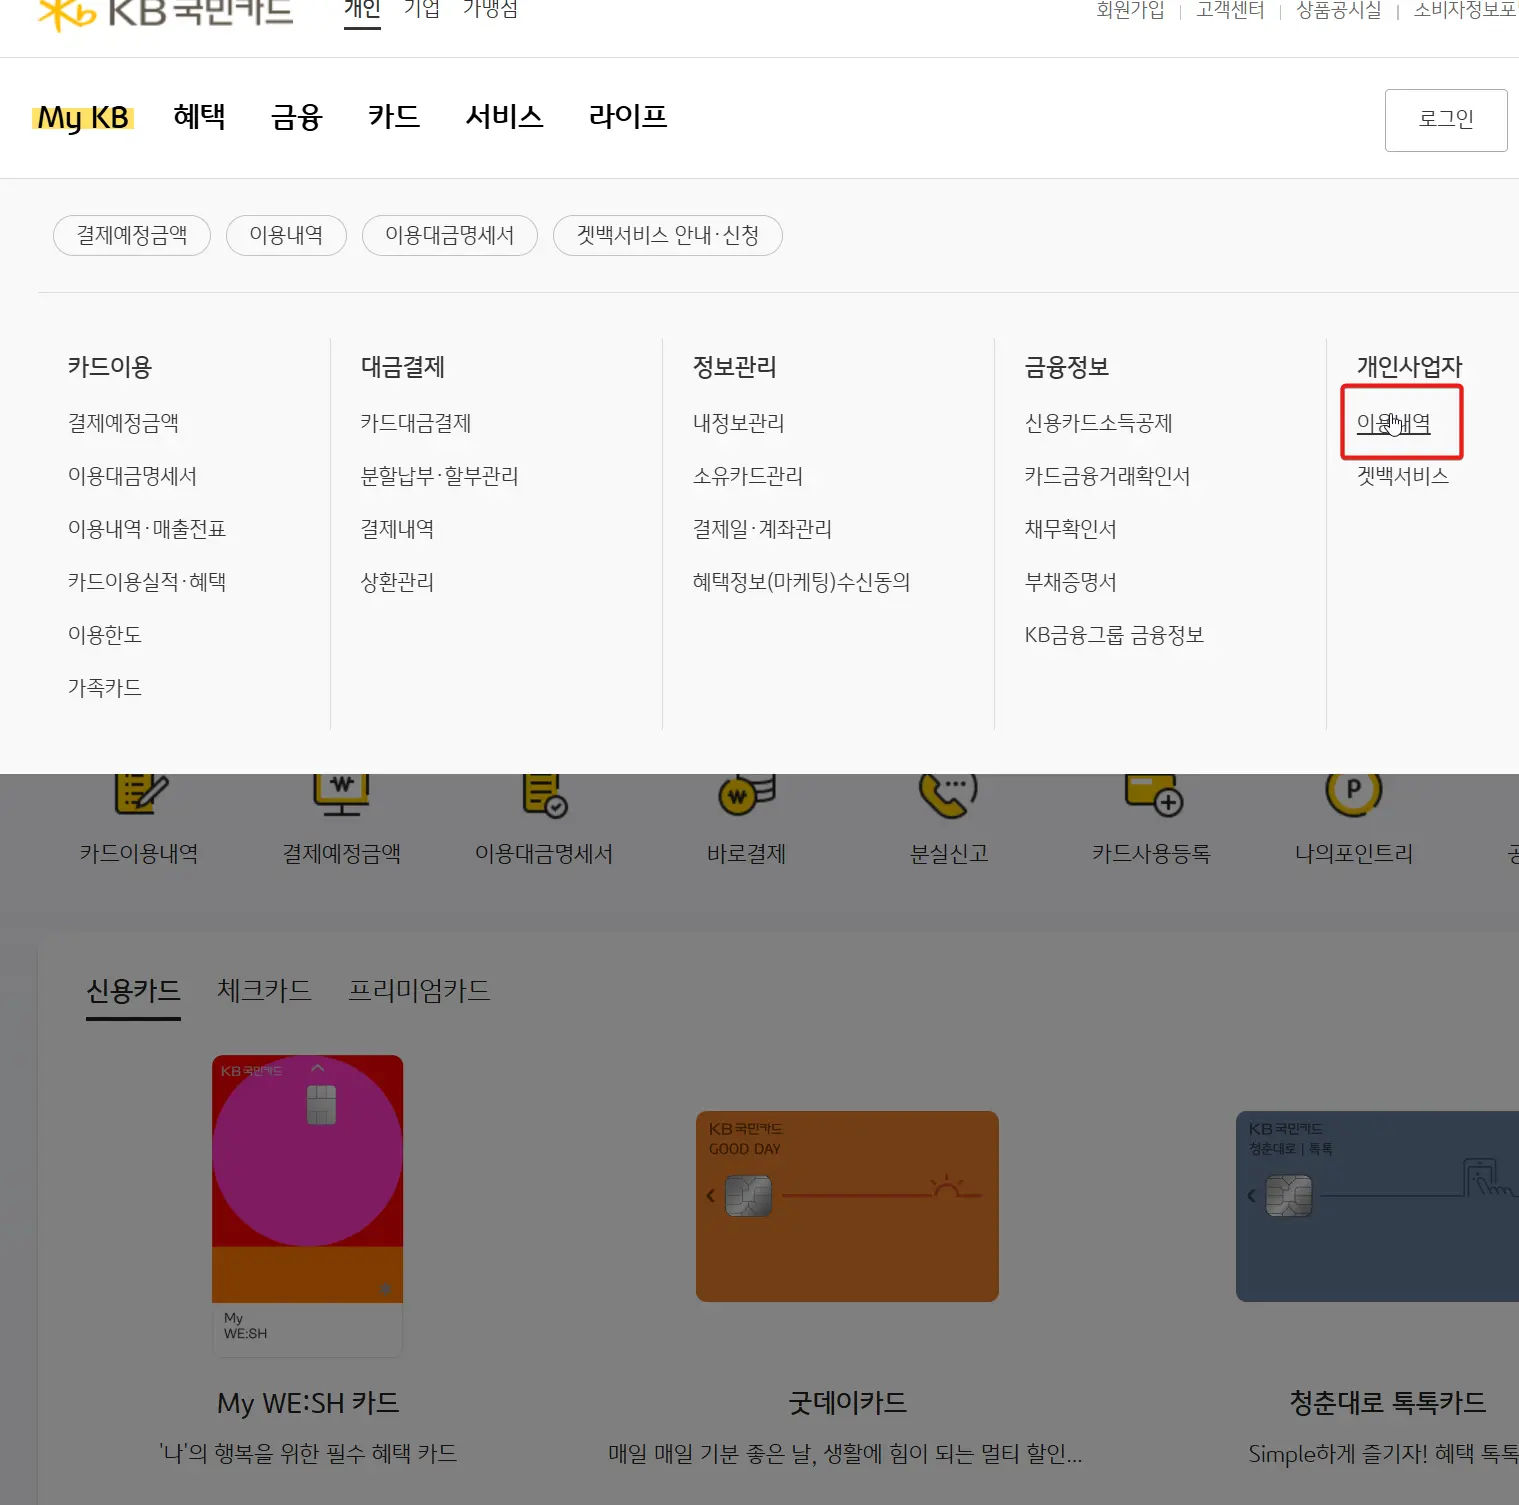Open 이용대금명세서 under 카드이용

(132, 476)
